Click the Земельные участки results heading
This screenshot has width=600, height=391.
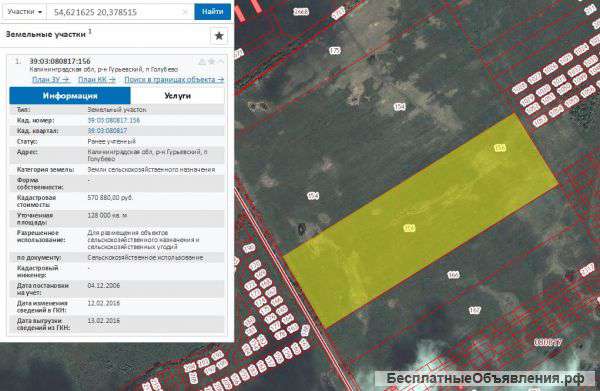click(x=46, y=34)
